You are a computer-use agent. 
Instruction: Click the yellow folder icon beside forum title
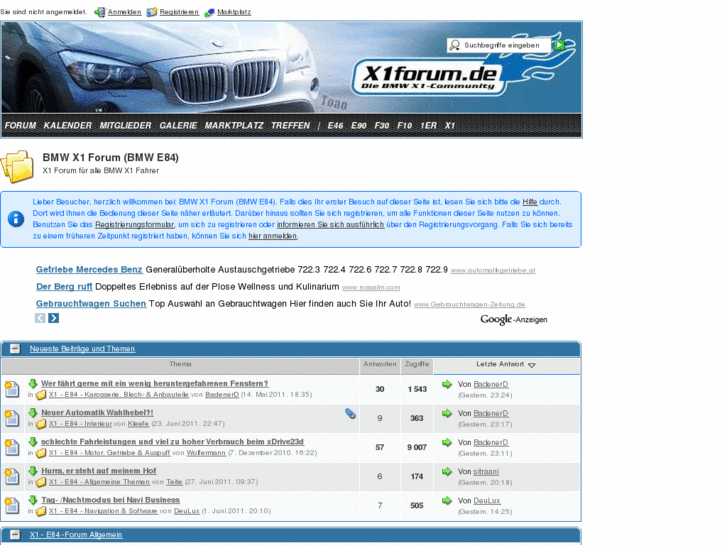pyautogui.click(x=17, y=166)
